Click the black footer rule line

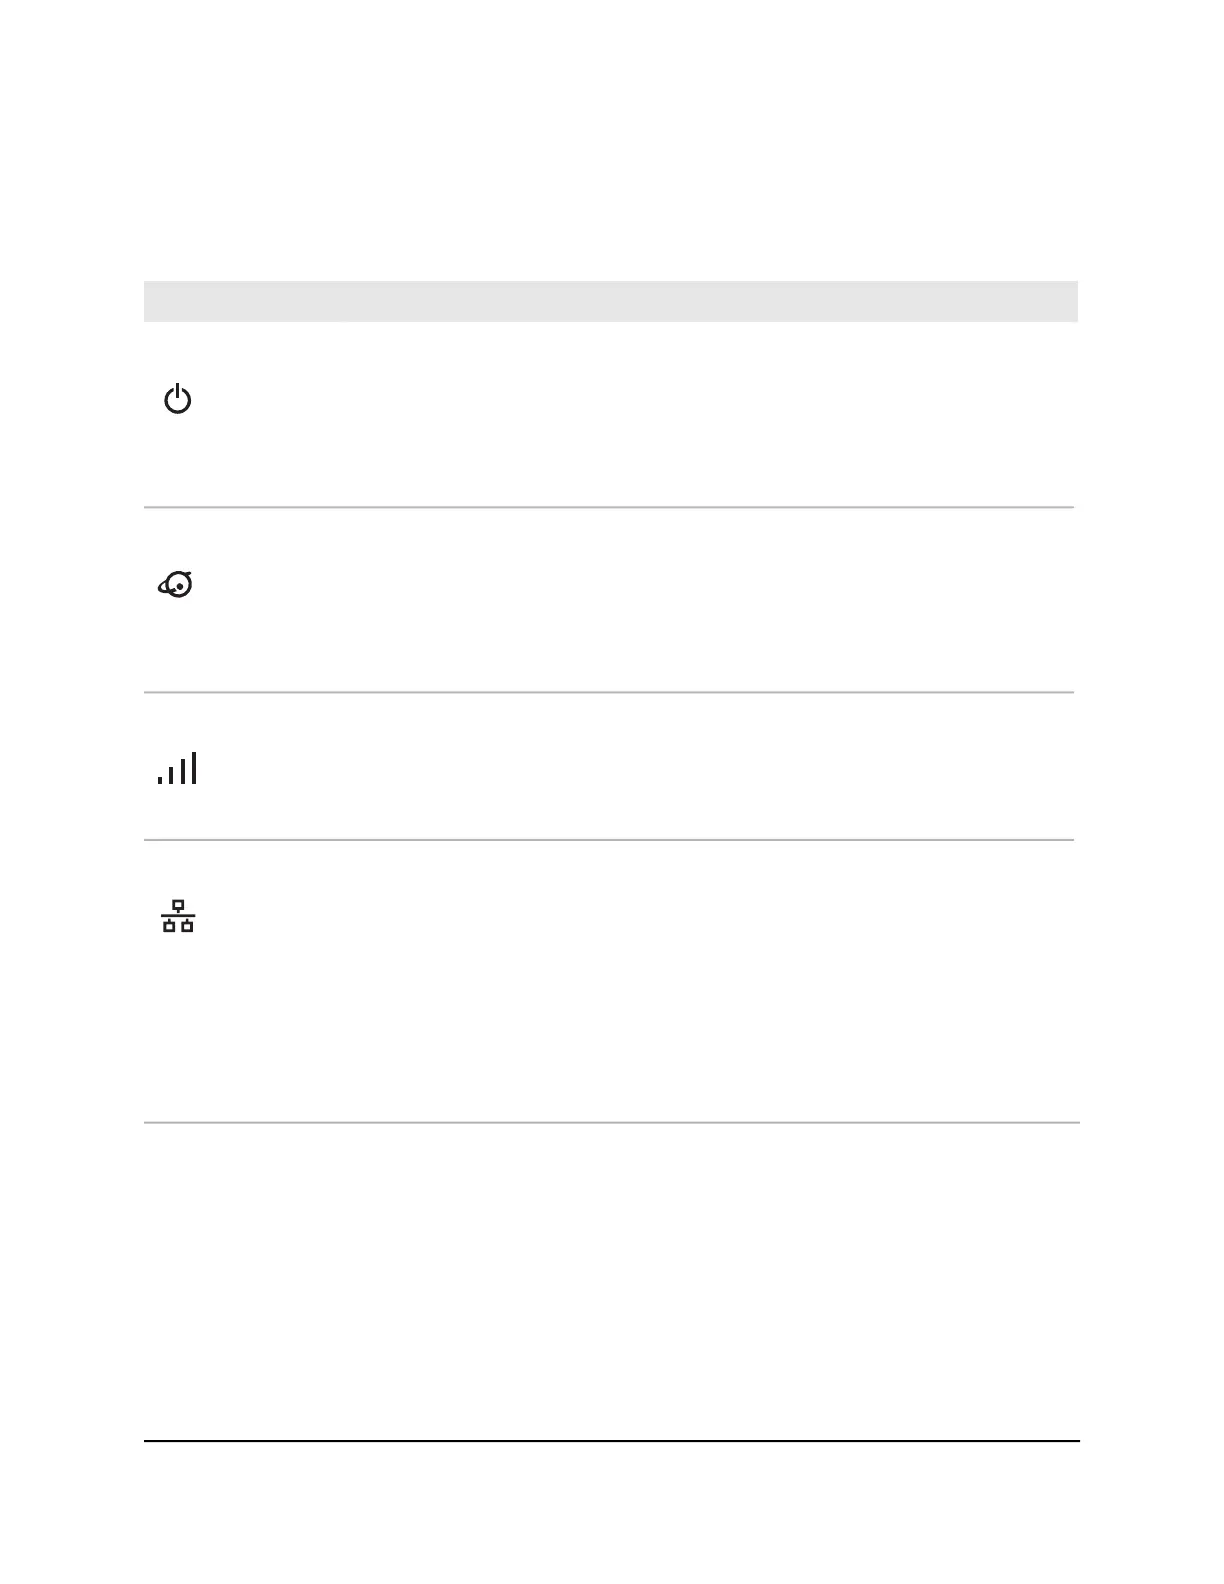click(612, 1441)
